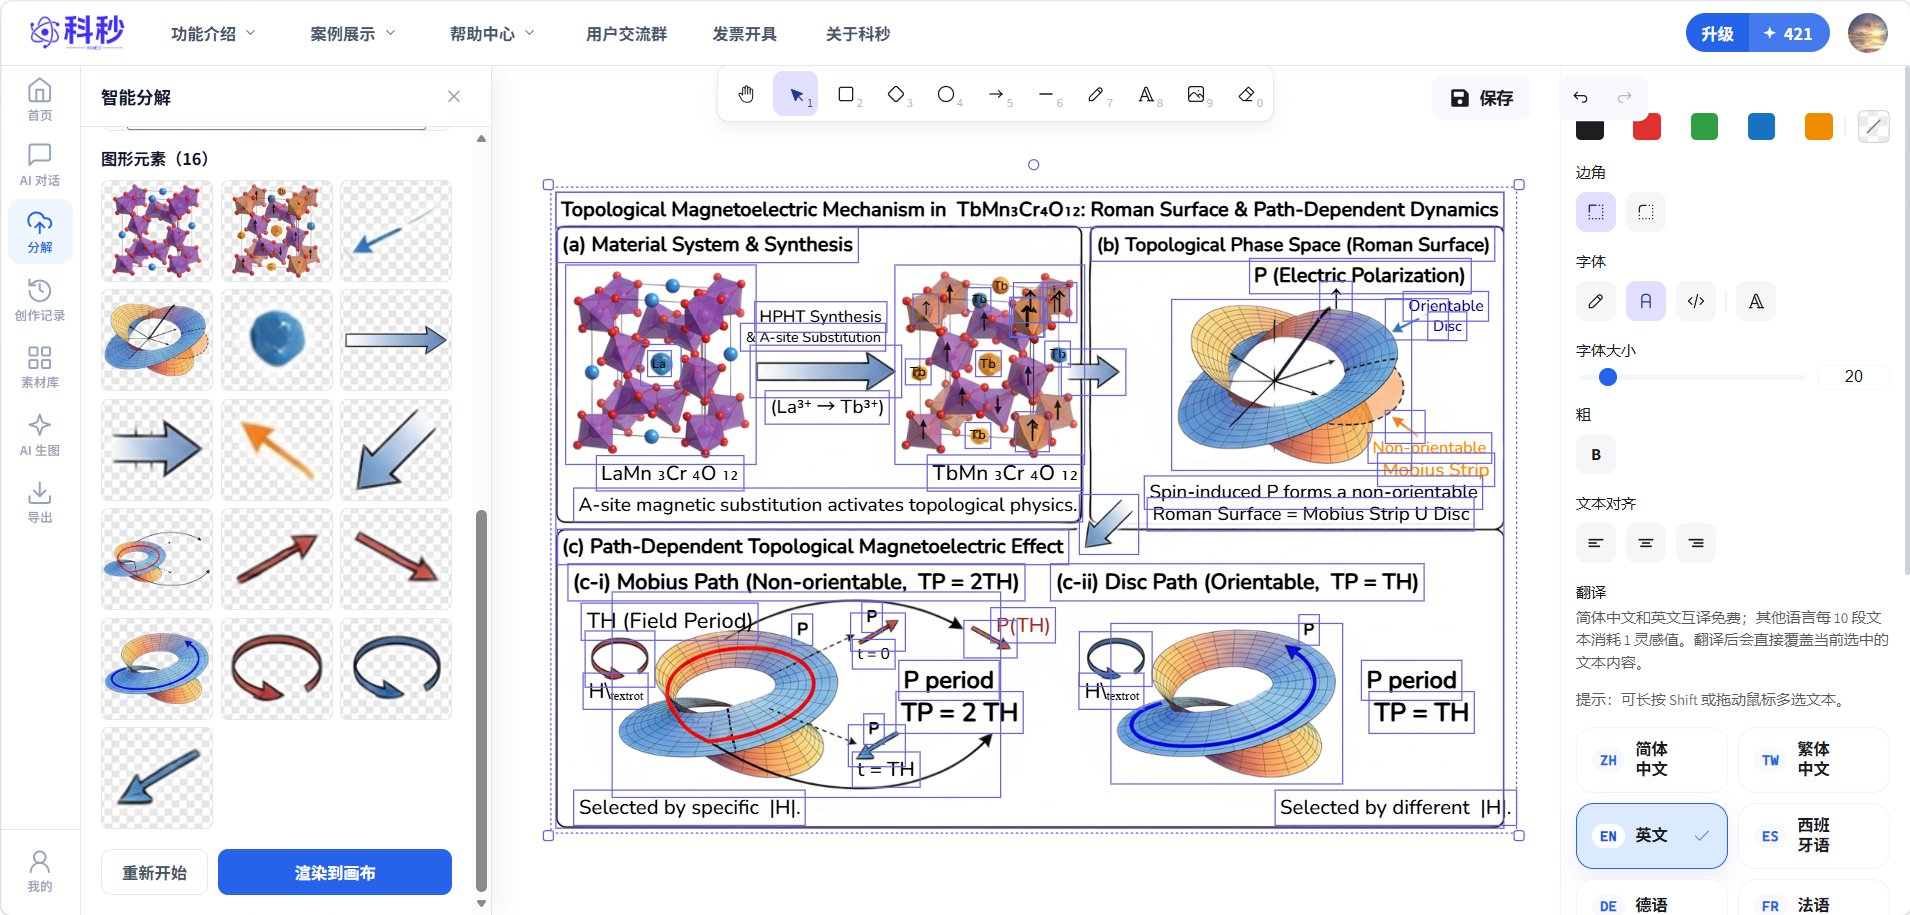Select the ellipse shape tool
This screenshot has width=1910, height=915.
[x=946, y=95]
